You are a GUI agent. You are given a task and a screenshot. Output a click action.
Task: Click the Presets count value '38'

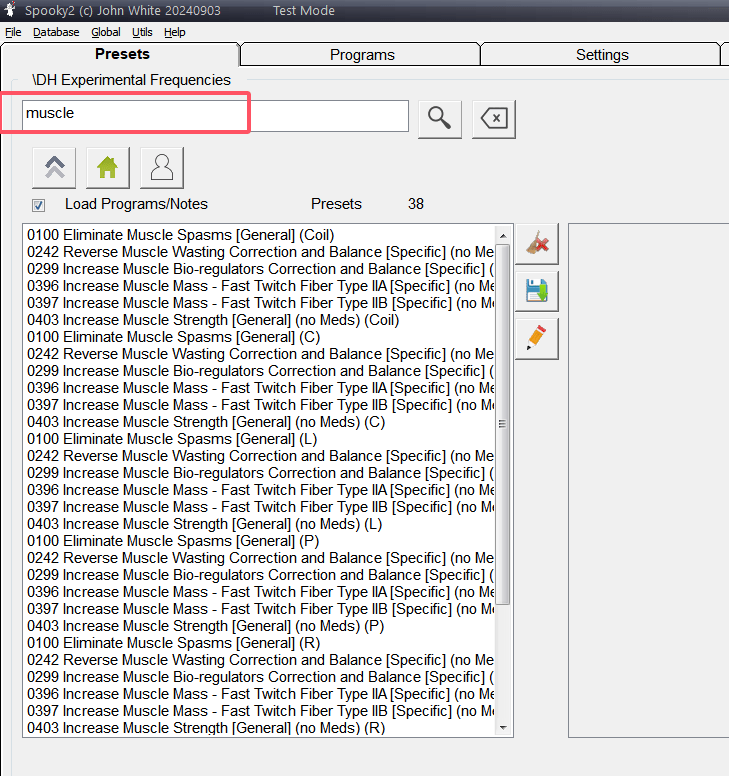pos(416,204)
